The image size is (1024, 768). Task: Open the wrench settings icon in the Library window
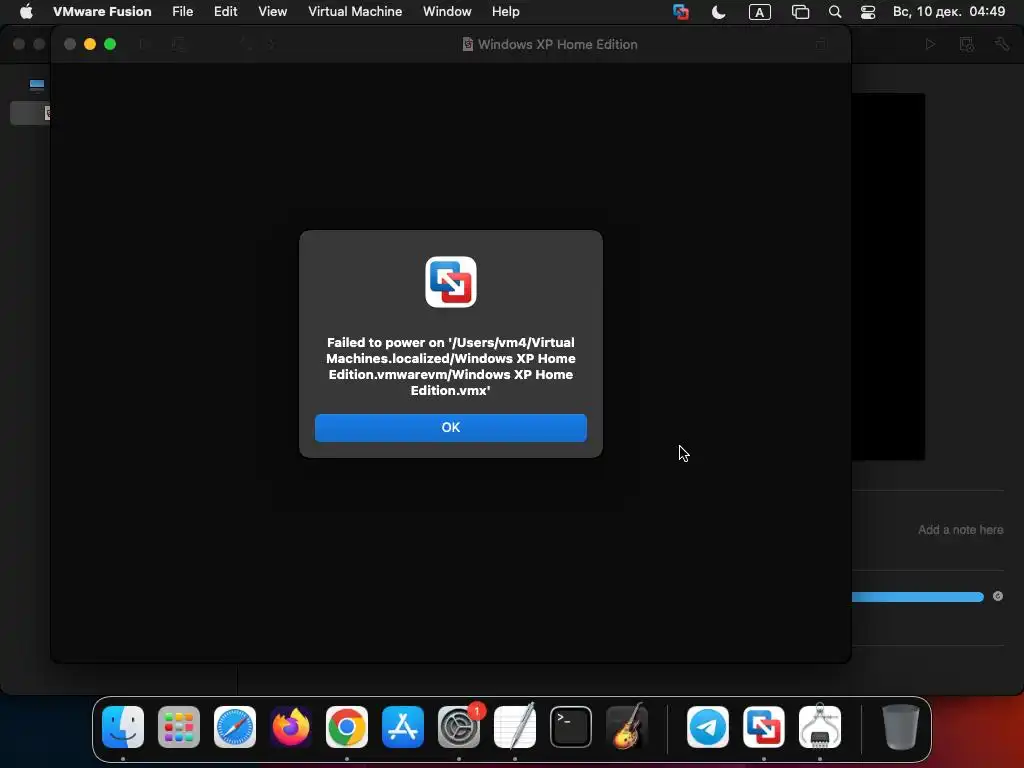click(x=1002, y=44)
